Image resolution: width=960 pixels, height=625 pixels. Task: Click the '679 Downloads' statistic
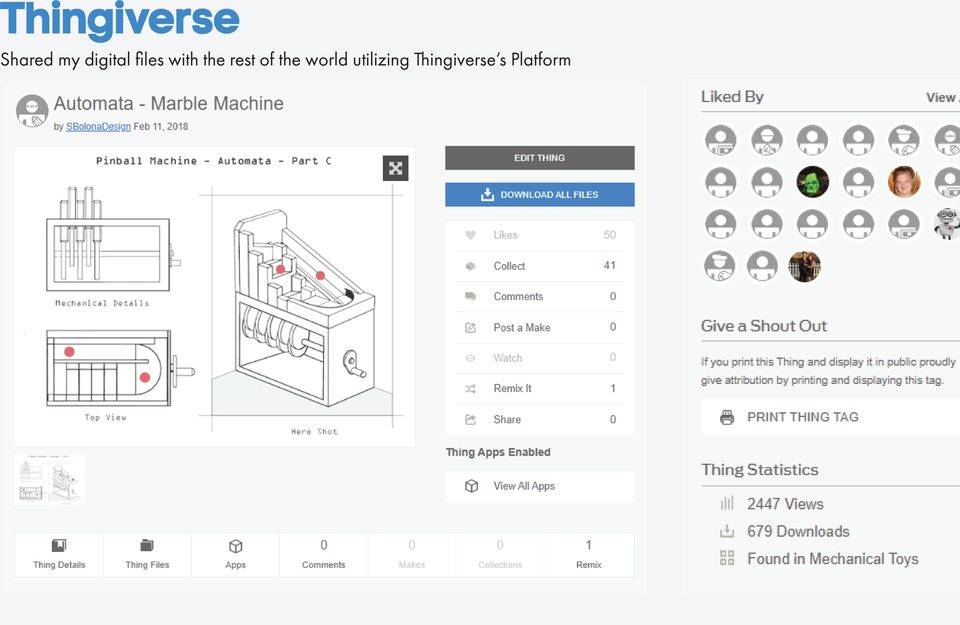tap(798, 531)
